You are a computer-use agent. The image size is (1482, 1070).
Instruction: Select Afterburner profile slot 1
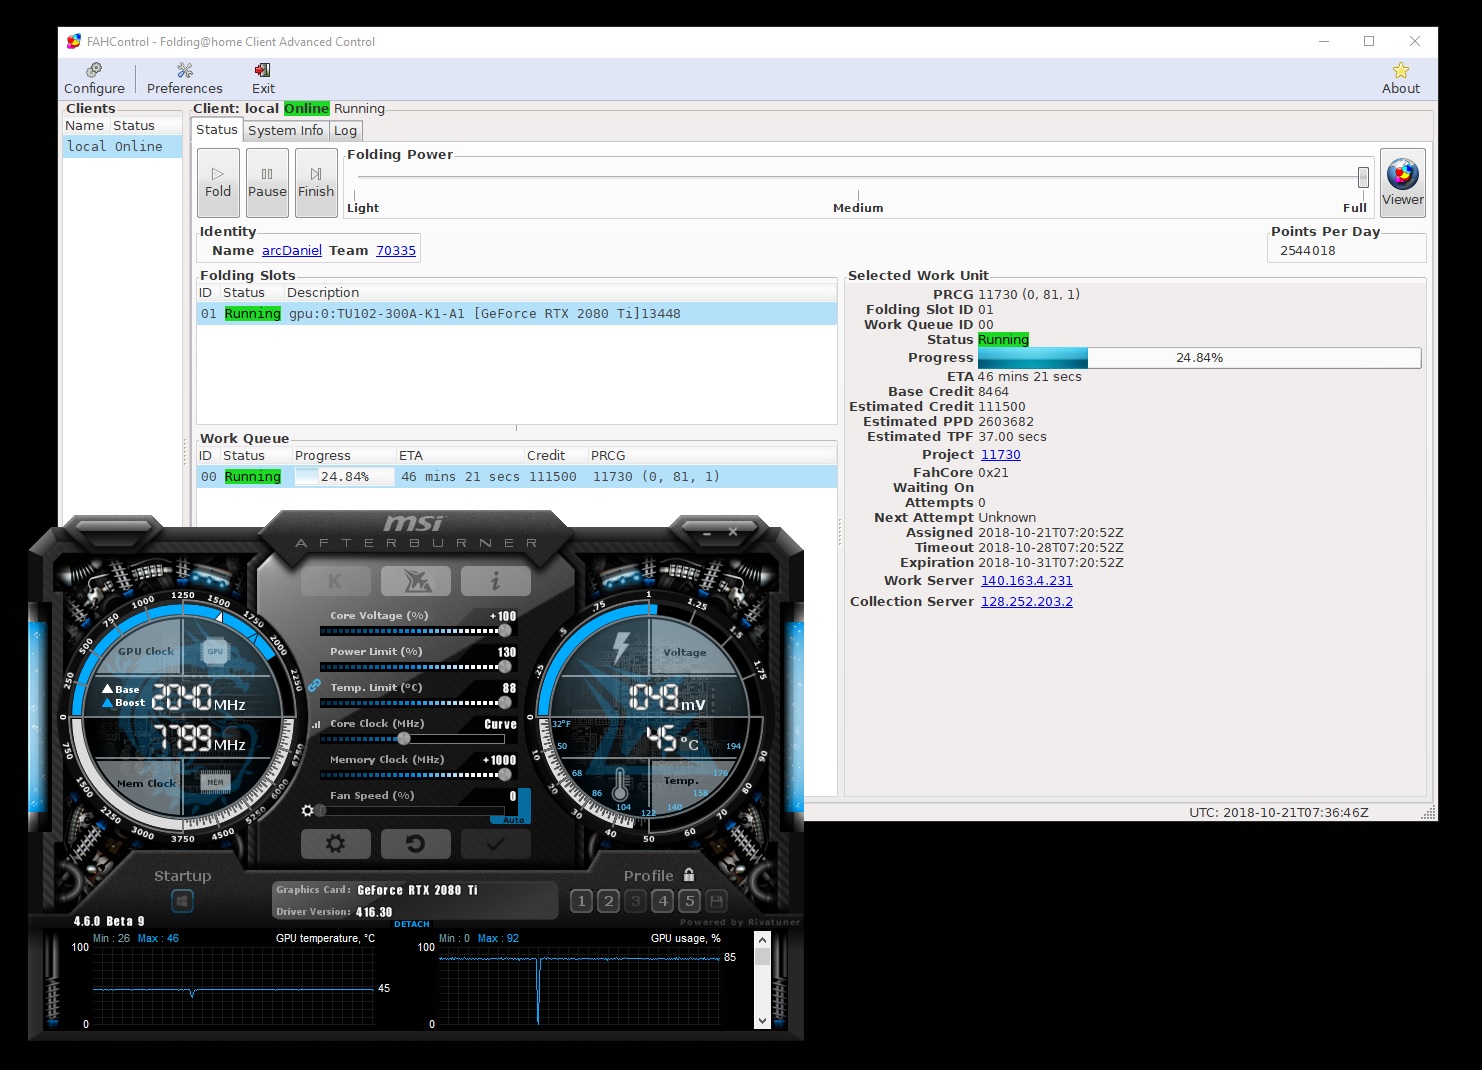(x=582, y=902)
